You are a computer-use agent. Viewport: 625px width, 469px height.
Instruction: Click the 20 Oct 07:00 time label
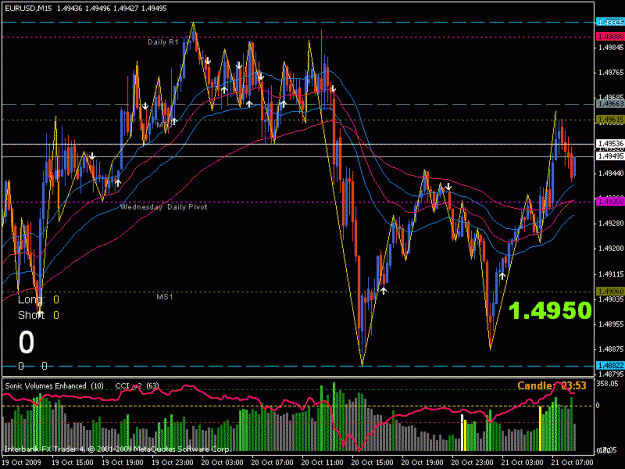coord(273,463)
